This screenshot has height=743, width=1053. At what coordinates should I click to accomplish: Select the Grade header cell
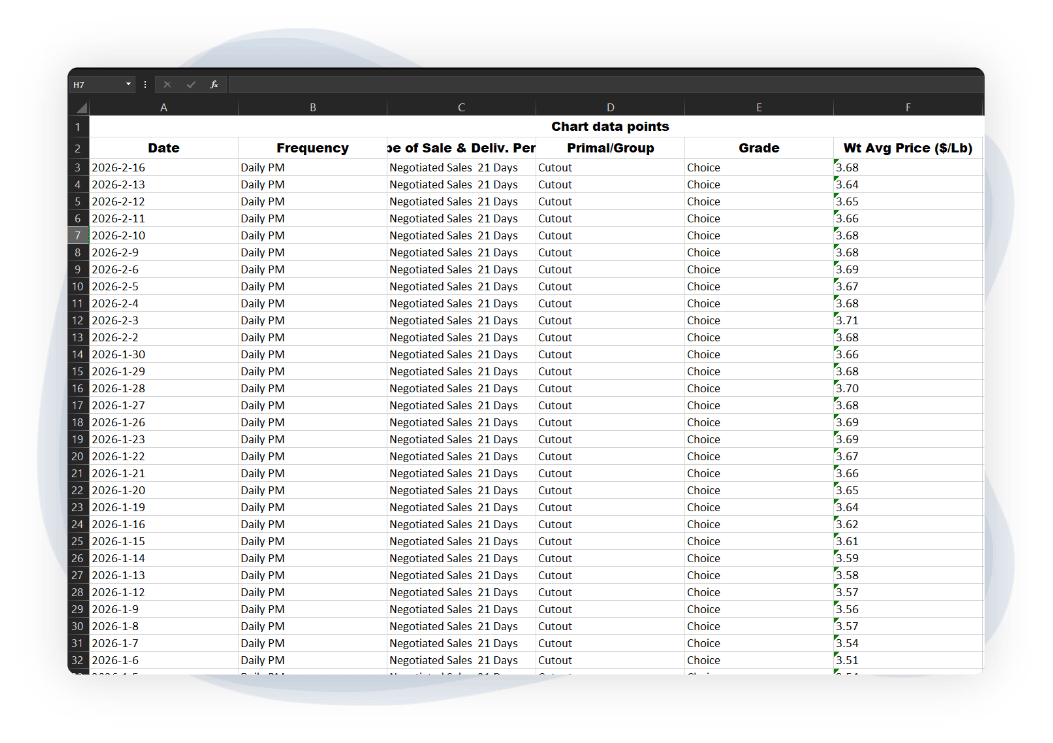tap(758, 148)
